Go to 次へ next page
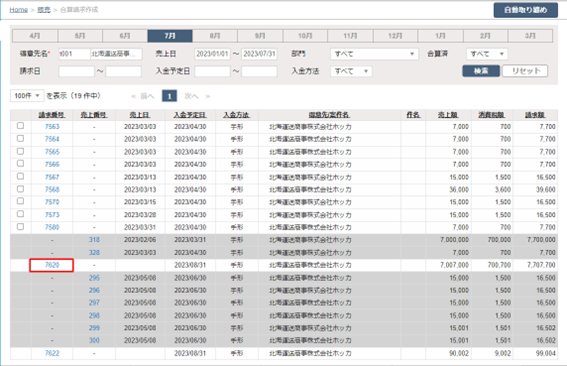This screenshot has width=567, height=366. 191,96
